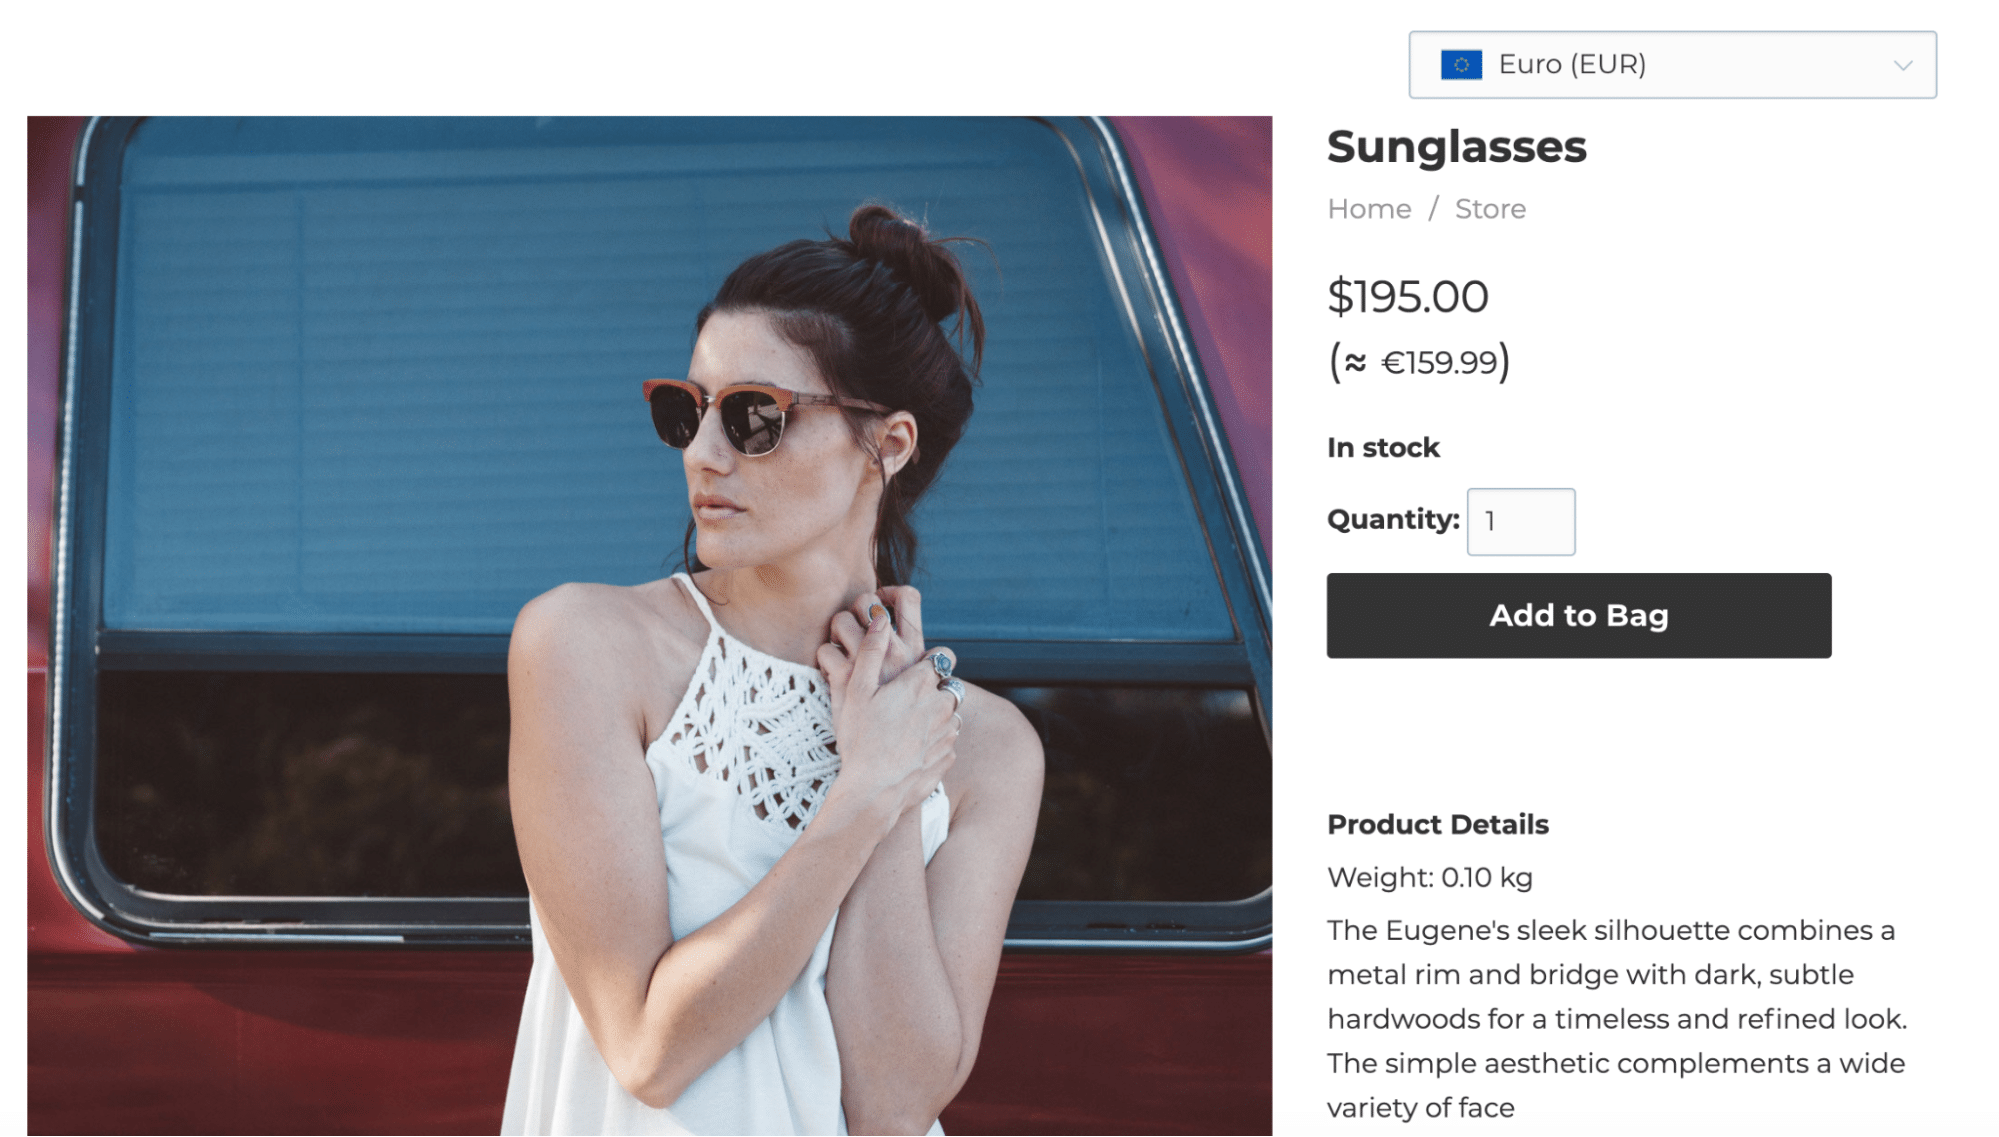
Task: Click the main product photo
Action: 649,625
